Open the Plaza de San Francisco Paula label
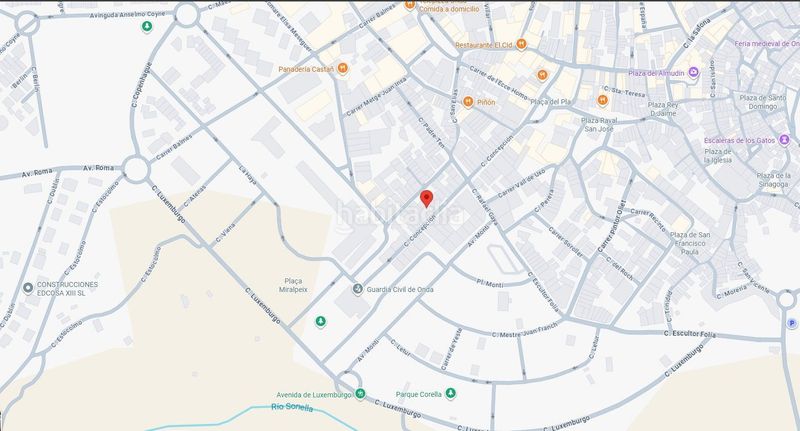Screen dimensions: 800x431 (x=690, y=243)
